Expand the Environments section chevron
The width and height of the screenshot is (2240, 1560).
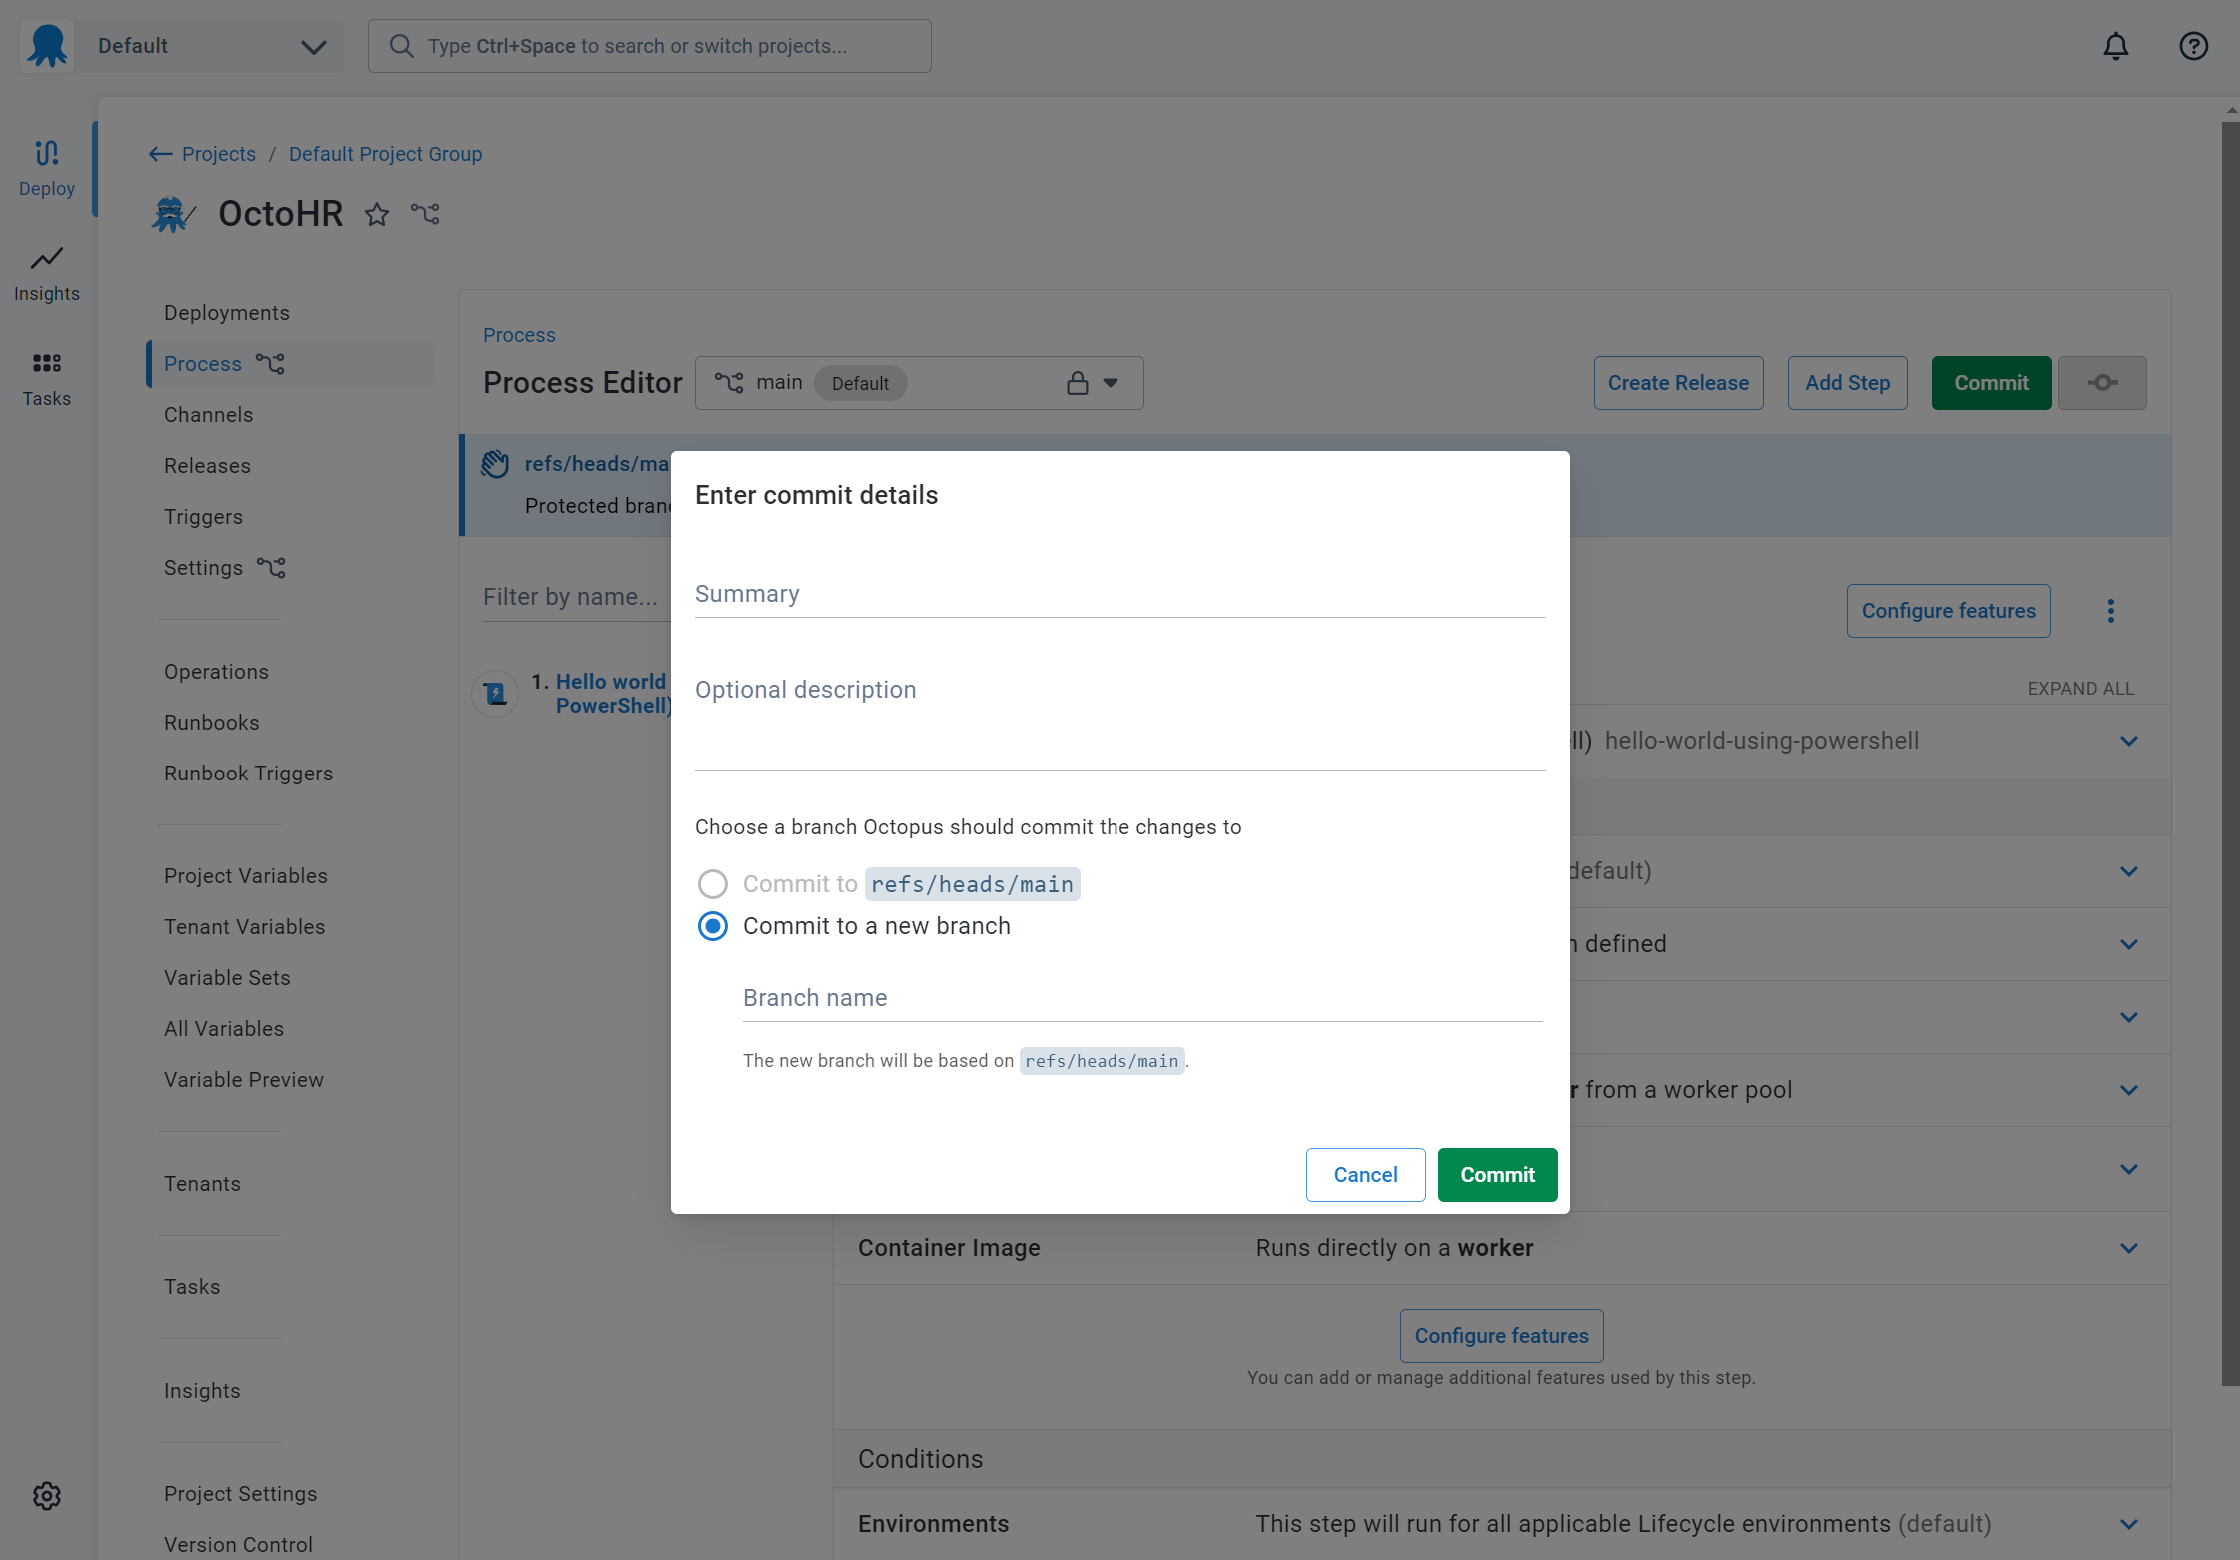[x=2129, y=1524]
